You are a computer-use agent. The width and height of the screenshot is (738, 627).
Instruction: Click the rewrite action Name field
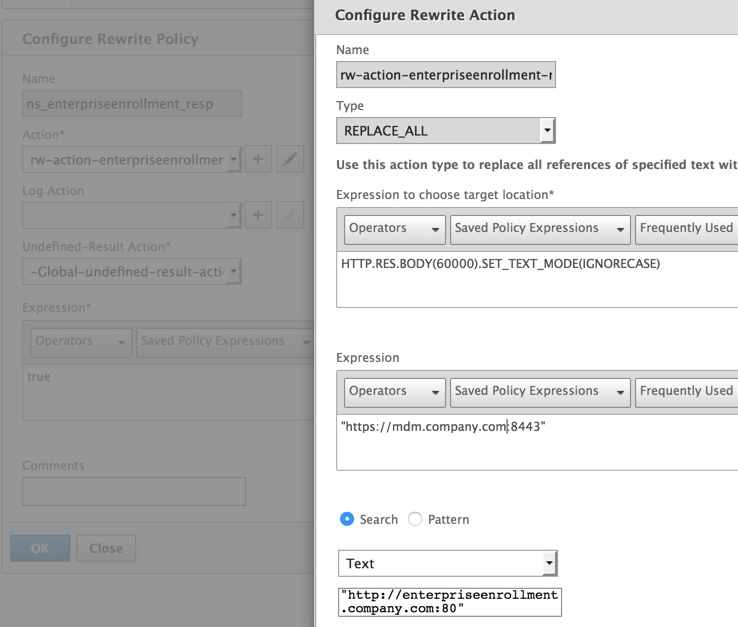(446, 75)
